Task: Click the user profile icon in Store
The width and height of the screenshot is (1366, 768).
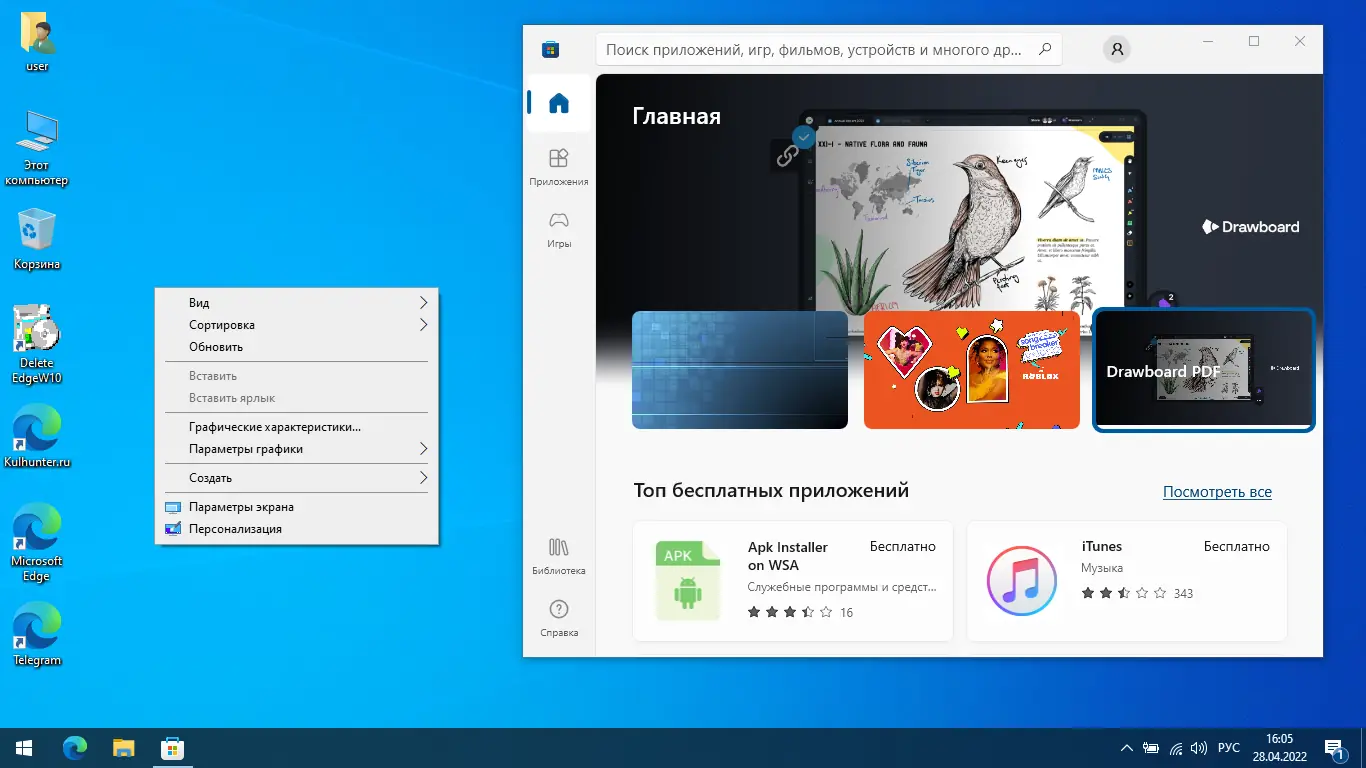Action: click(x=1116, y=47)
